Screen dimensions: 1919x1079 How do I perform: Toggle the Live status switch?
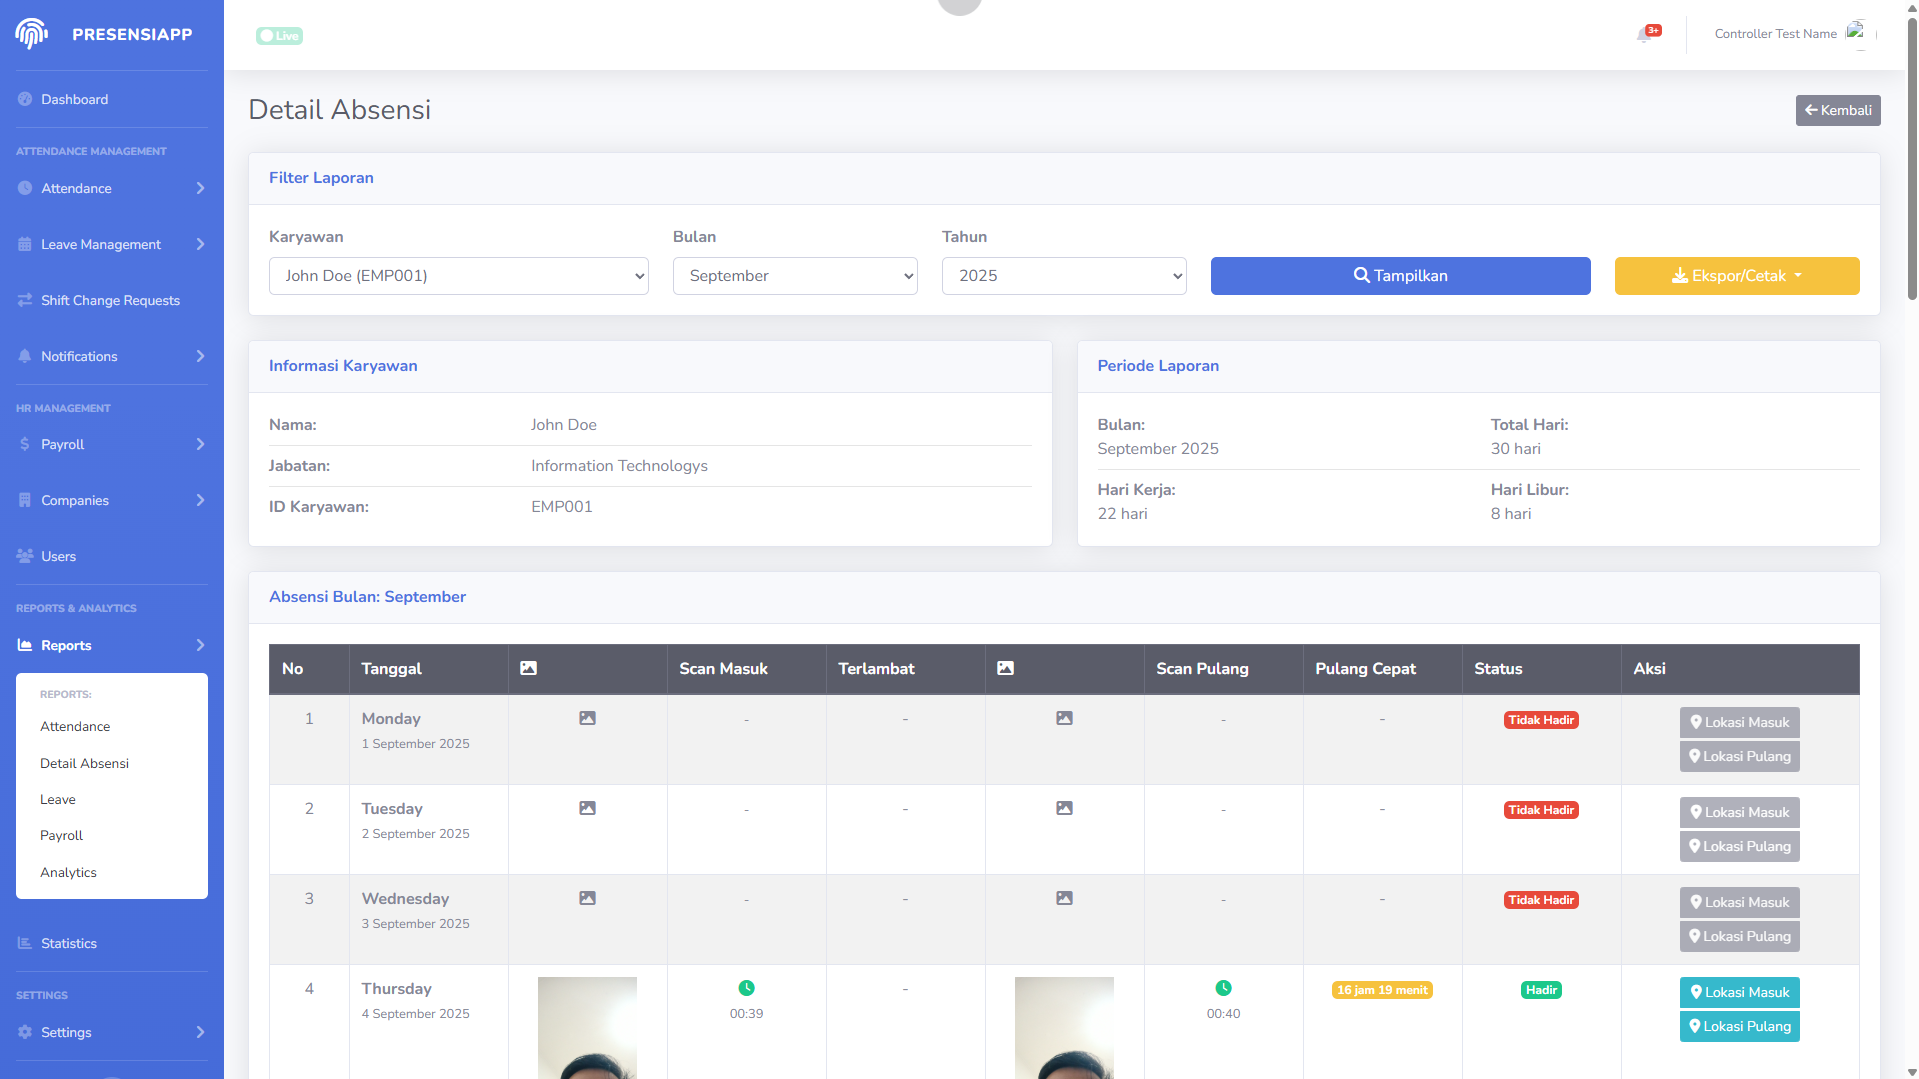point(280,36)
